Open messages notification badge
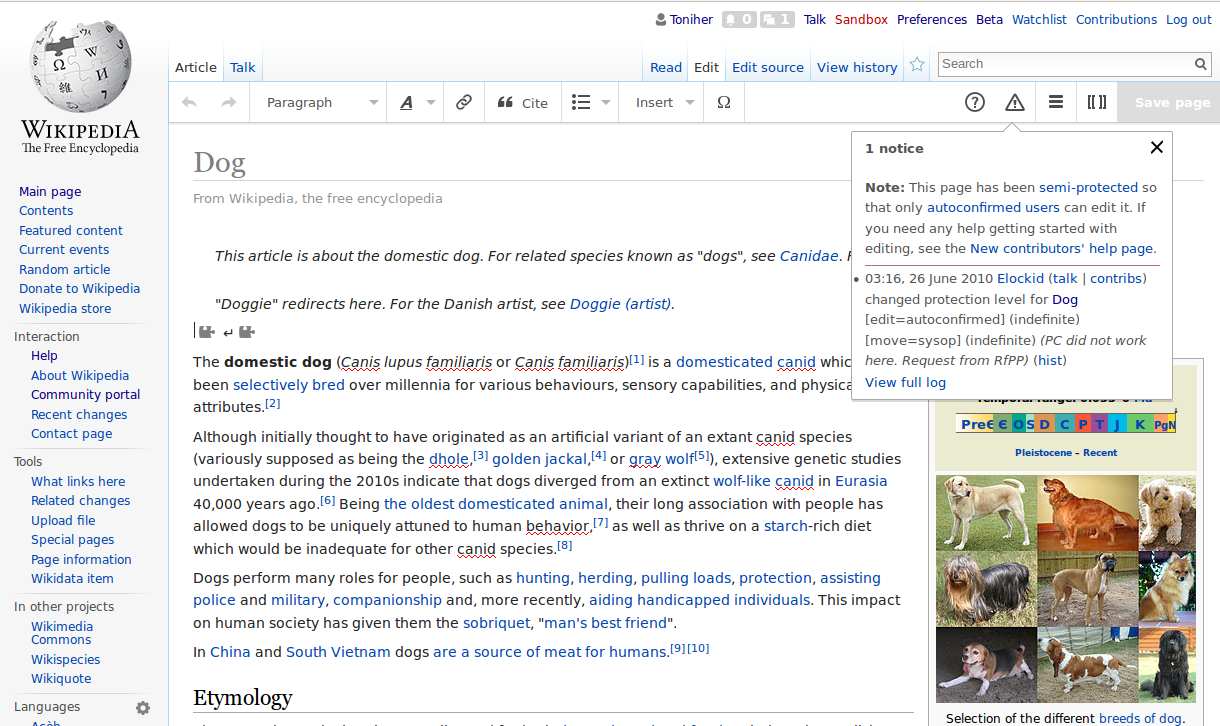Viewport: 1220px width, 726px height. coord(777,19)
